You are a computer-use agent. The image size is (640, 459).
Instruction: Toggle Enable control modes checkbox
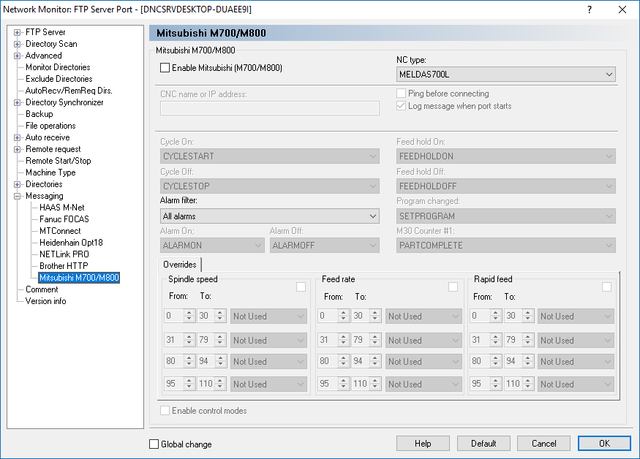pos(165,411)
